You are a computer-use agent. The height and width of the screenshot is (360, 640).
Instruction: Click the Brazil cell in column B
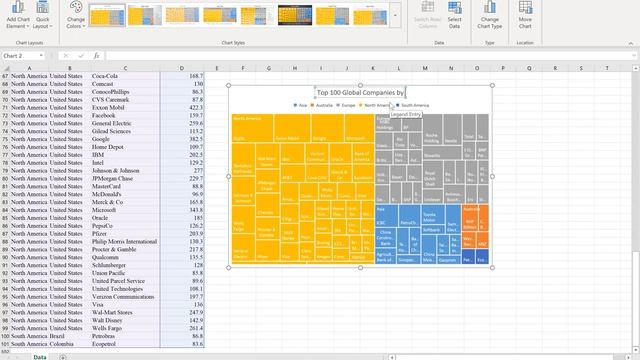click(69, 336)
